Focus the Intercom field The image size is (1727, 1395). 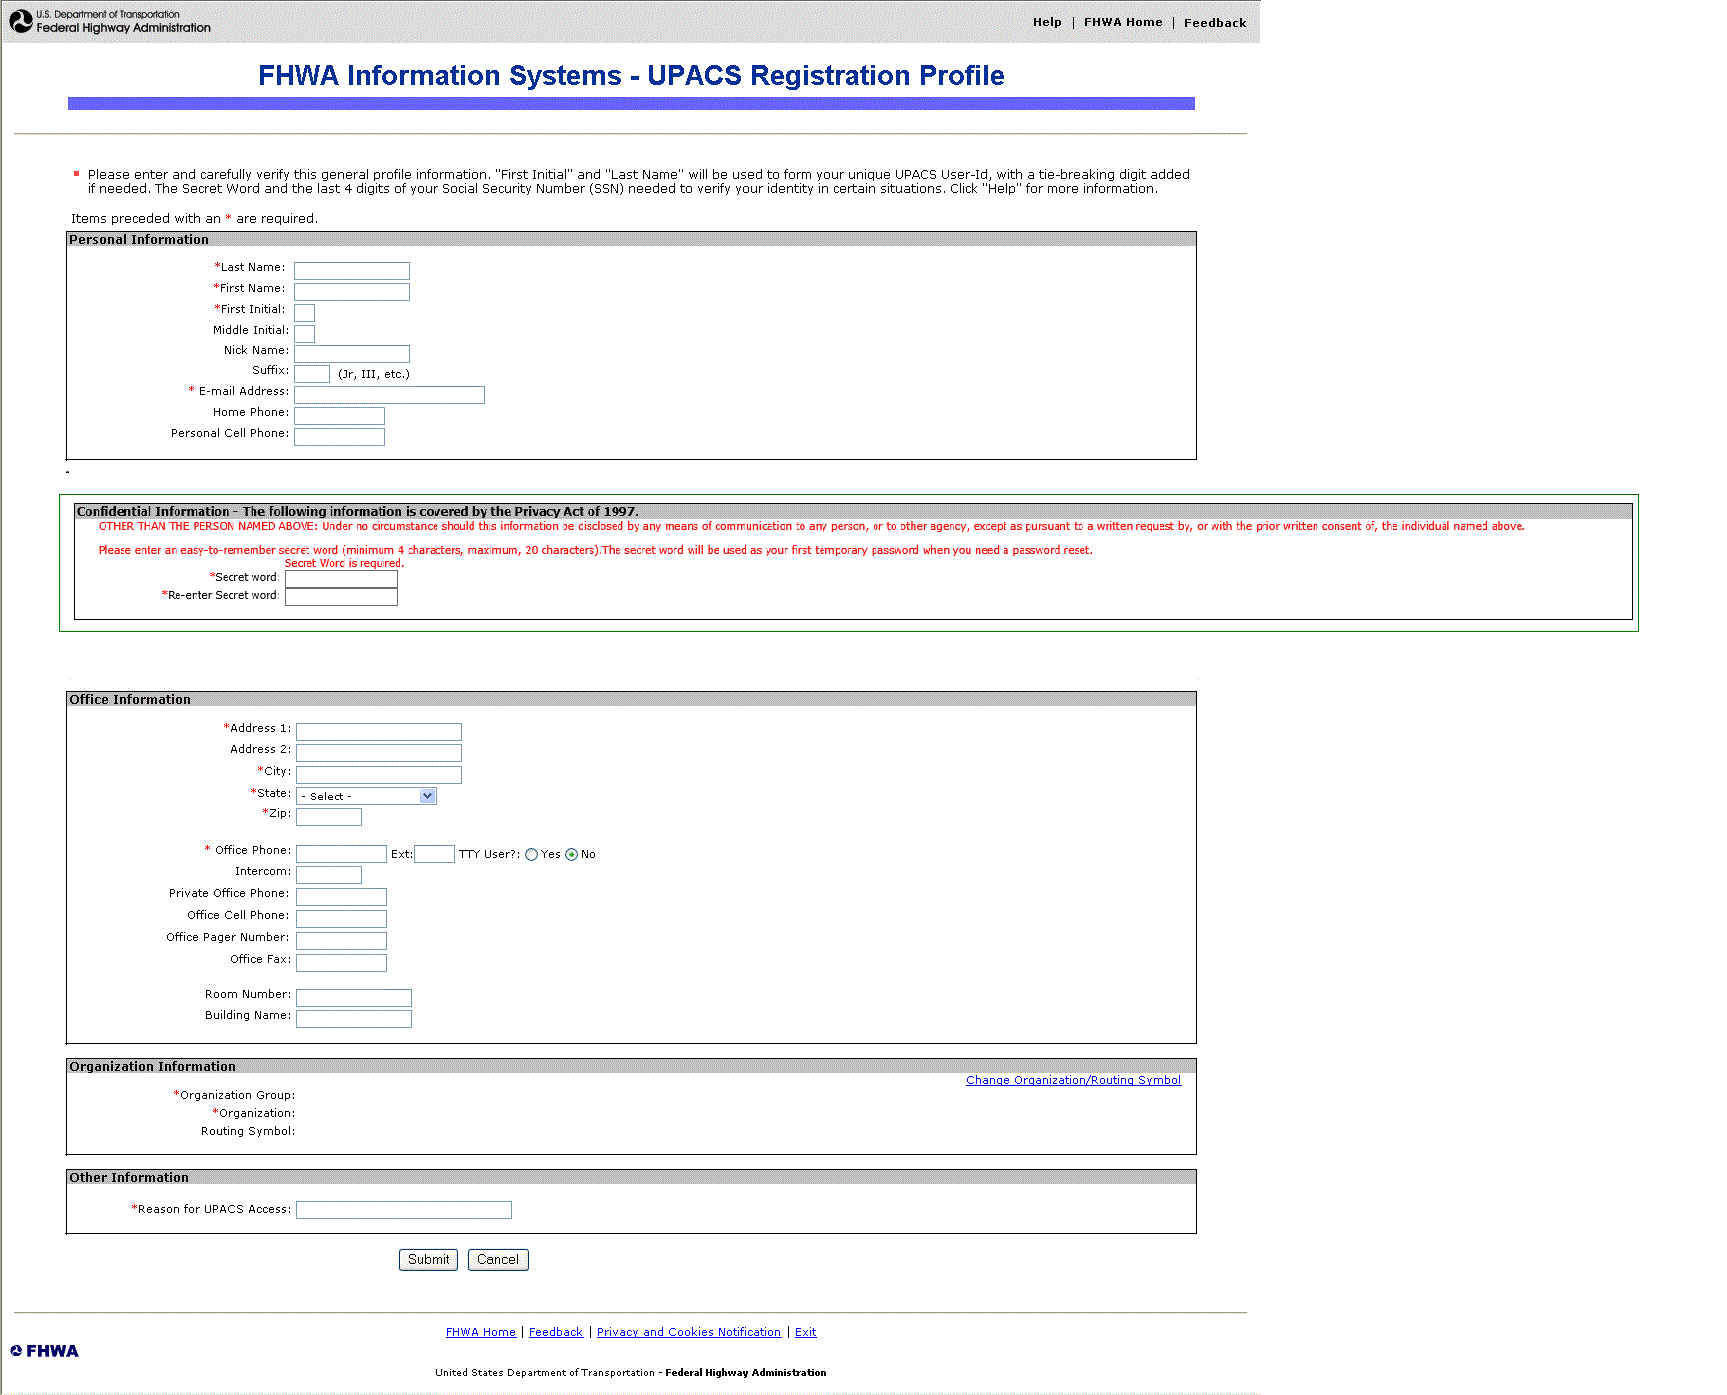click(329, 875)
